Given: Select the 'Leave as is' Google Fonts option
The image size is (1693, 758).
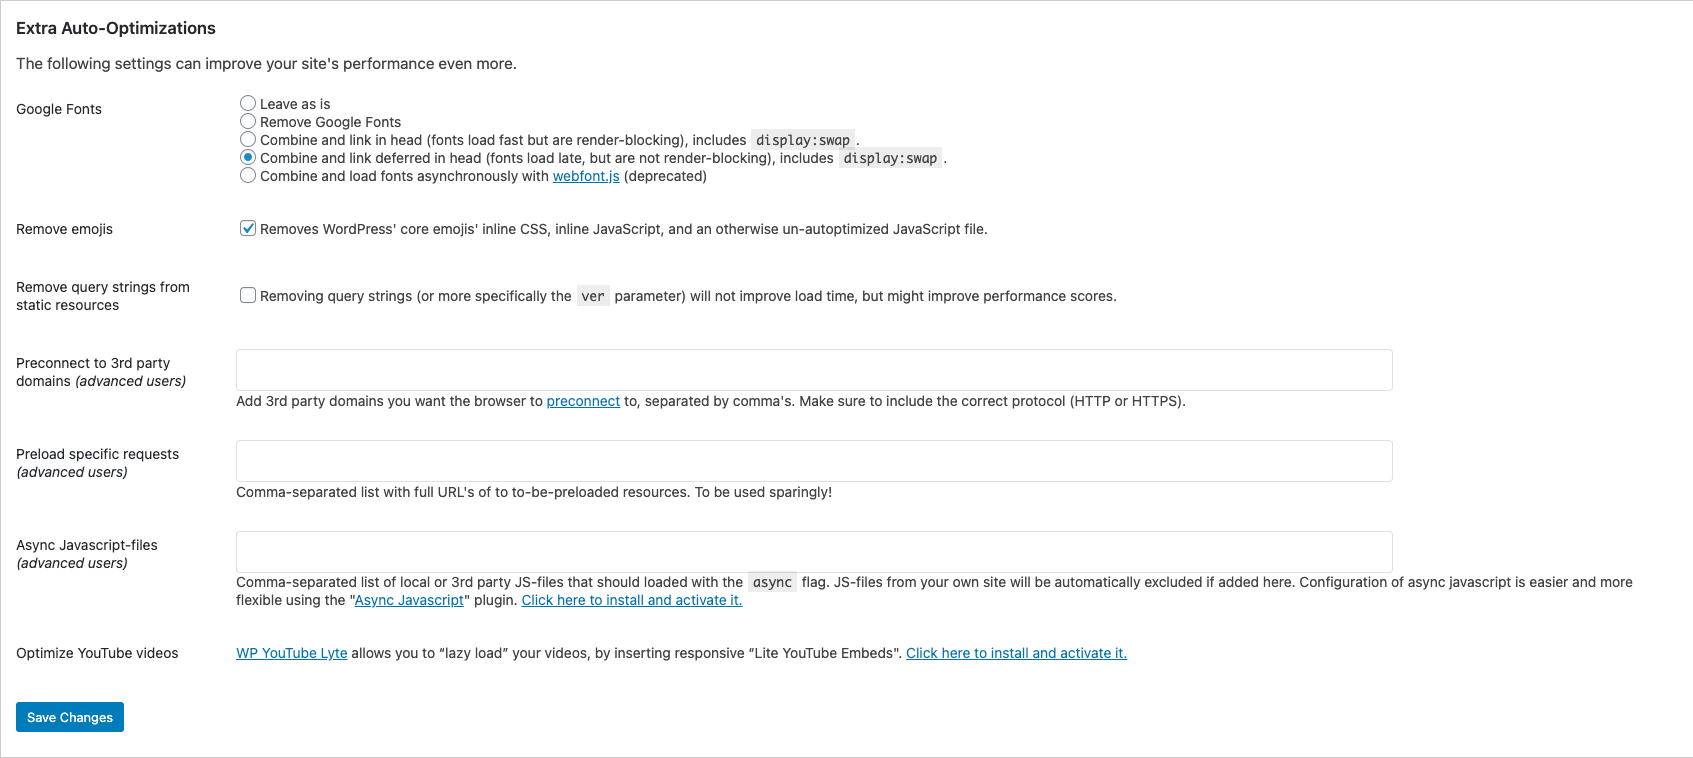Looking at the screenshot, I should (248, 103).
